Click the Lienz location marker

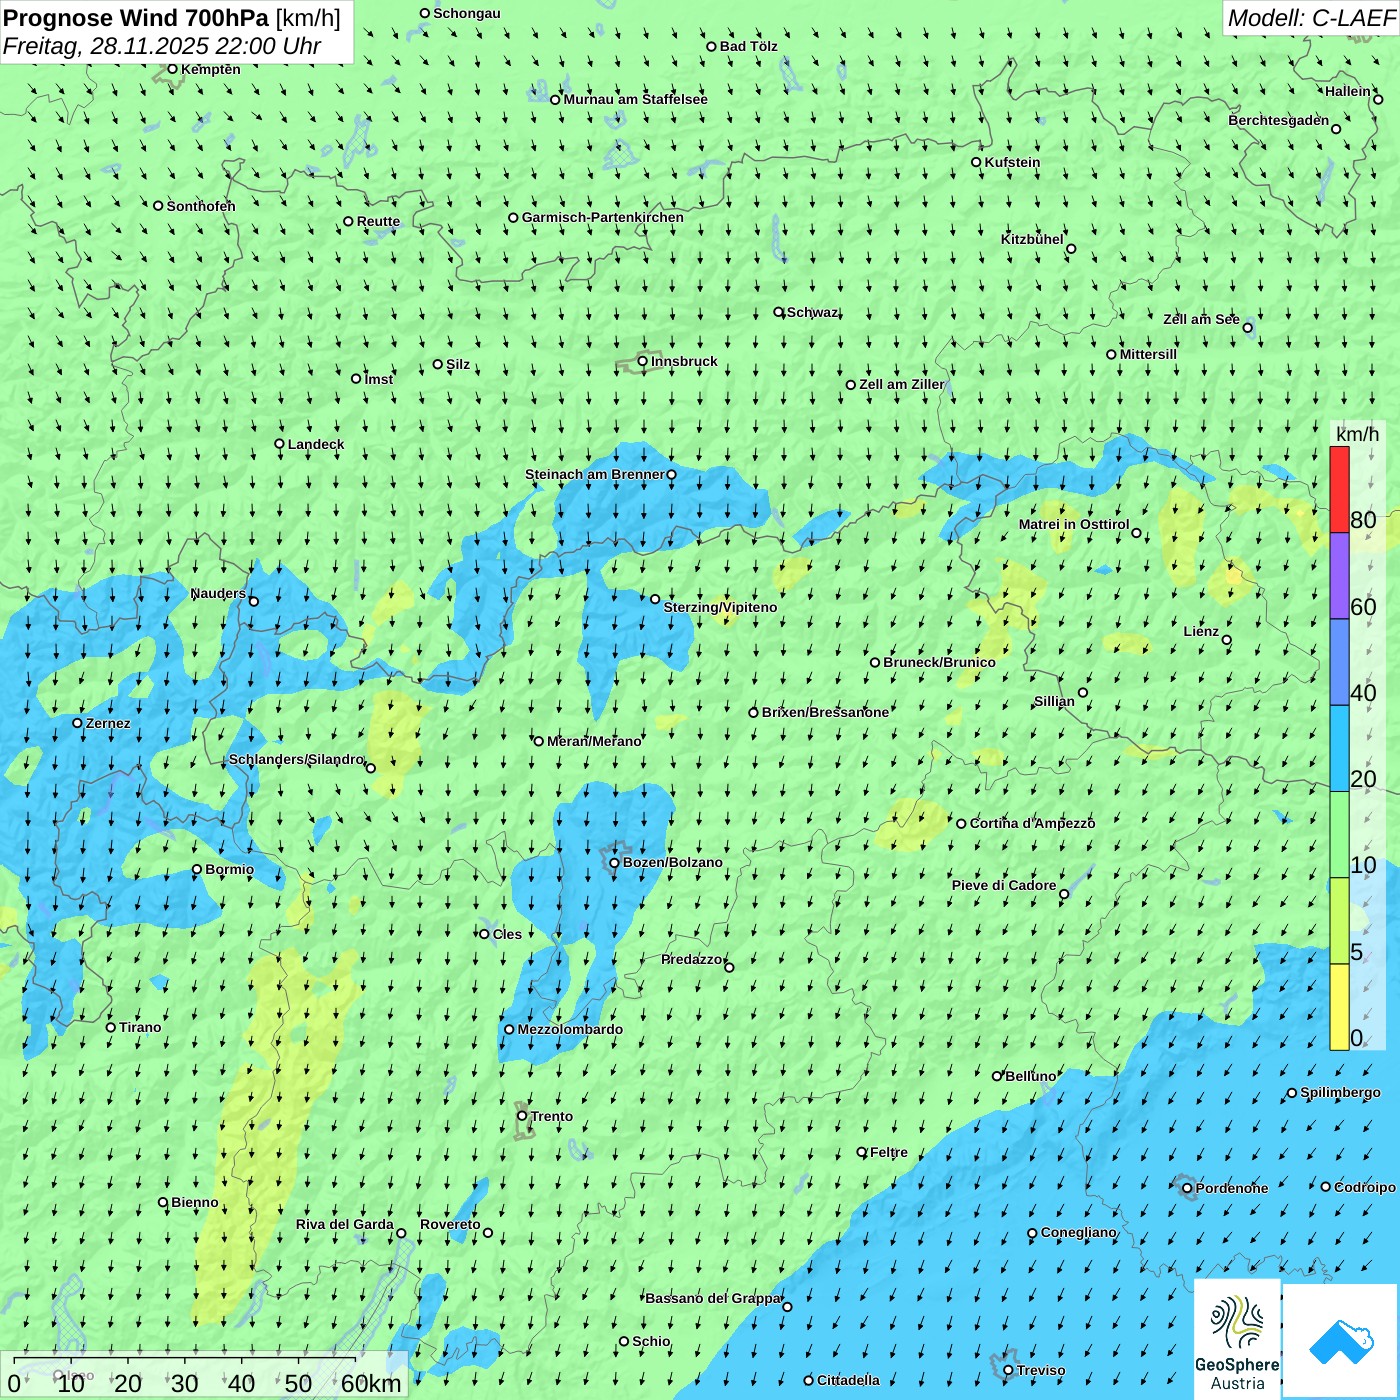pyautogui.click(x=1227, y=640)
